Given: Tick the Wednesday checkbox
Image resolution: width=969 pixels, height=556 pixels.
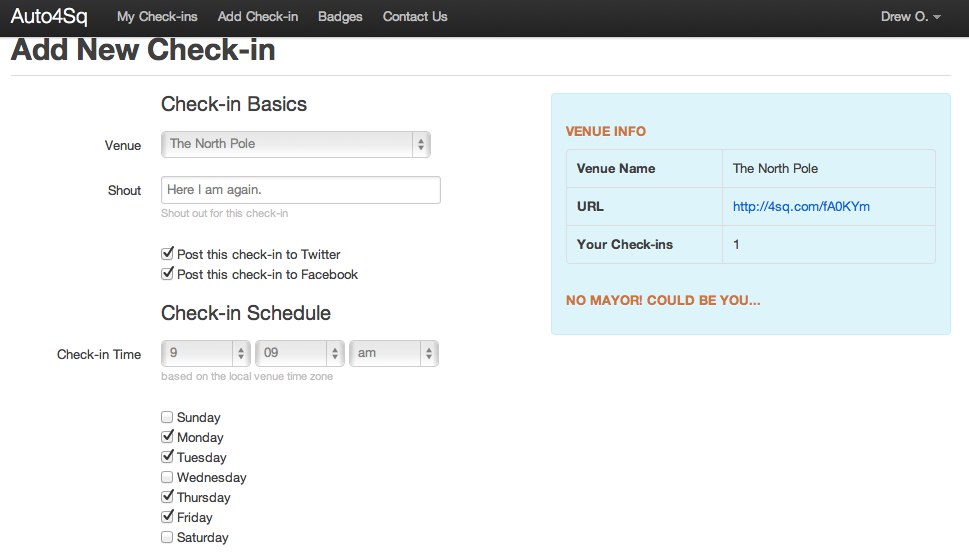Looking at the screenshot, I should coord(168,477).
